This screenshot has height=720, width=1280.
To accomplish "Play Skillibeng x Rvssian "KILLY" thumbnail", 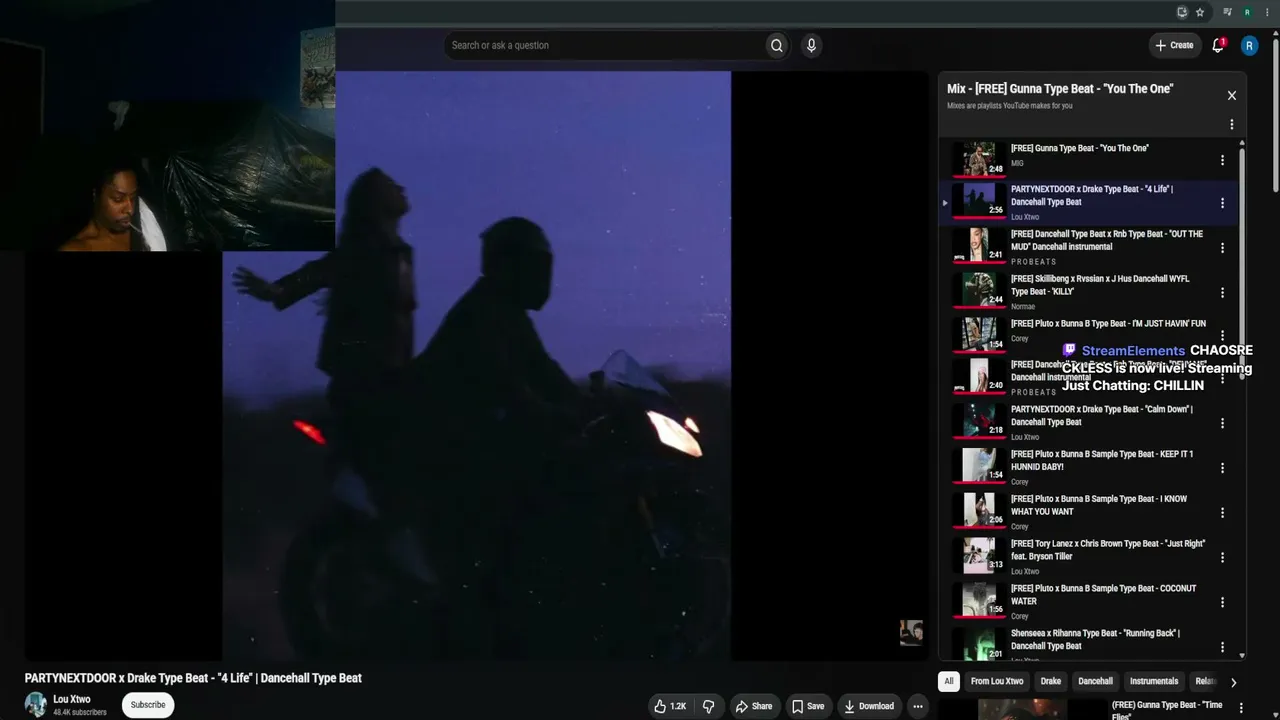I will pyautogui.click(x=978, y=290).
